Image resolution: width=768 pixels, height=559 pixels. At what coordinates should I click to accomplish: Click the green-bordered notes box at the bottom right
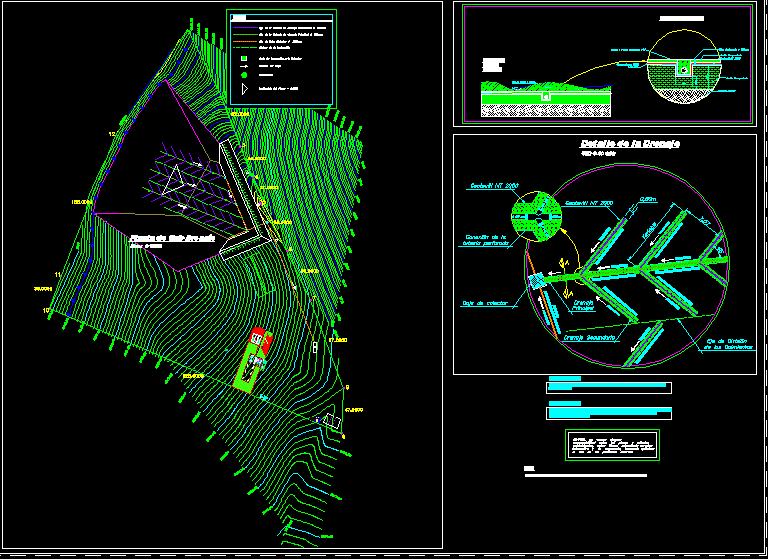tap(612, 445)
